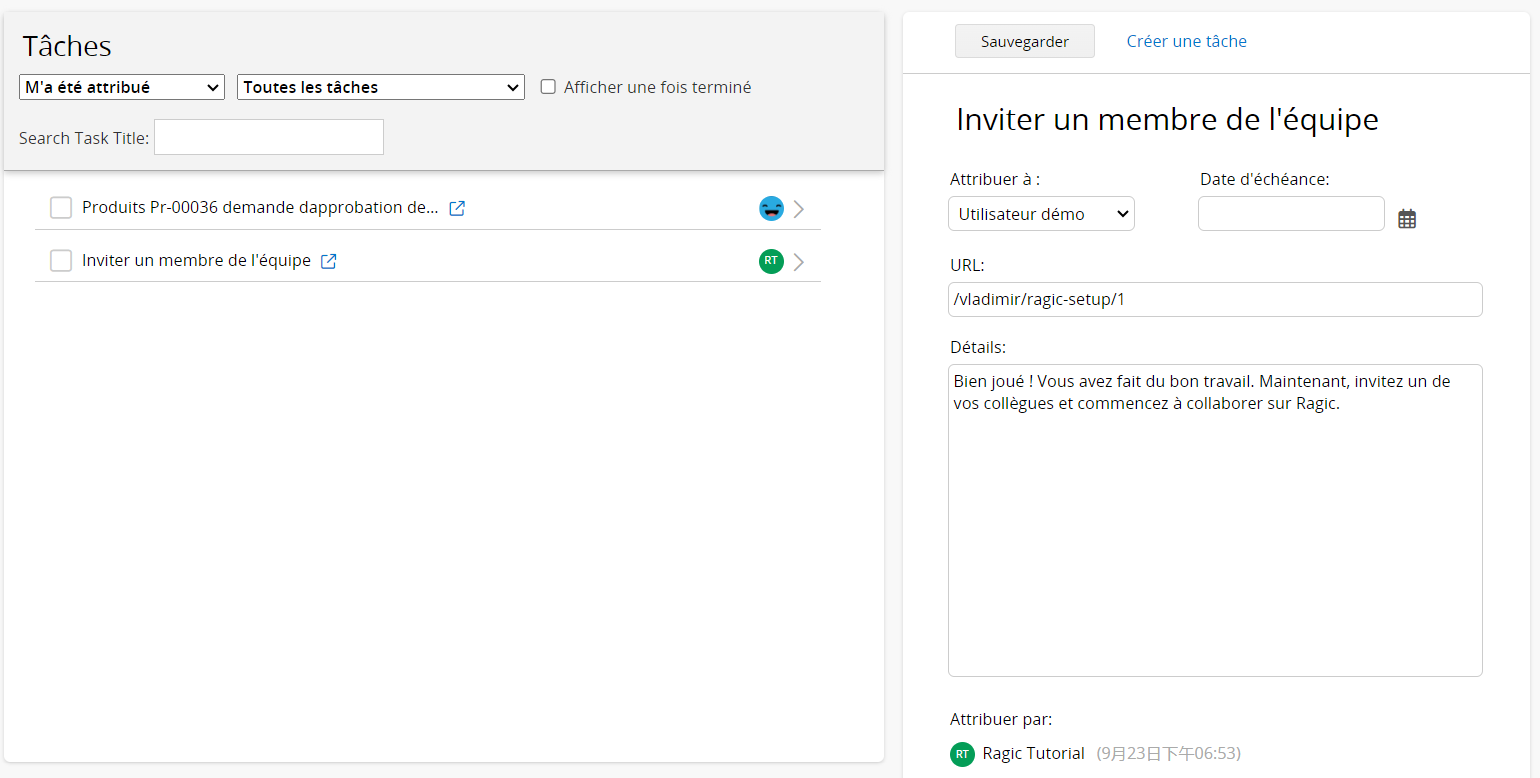
Task: Check the Produits Pr-00036 task checkbox
Action: pos(61,208)
